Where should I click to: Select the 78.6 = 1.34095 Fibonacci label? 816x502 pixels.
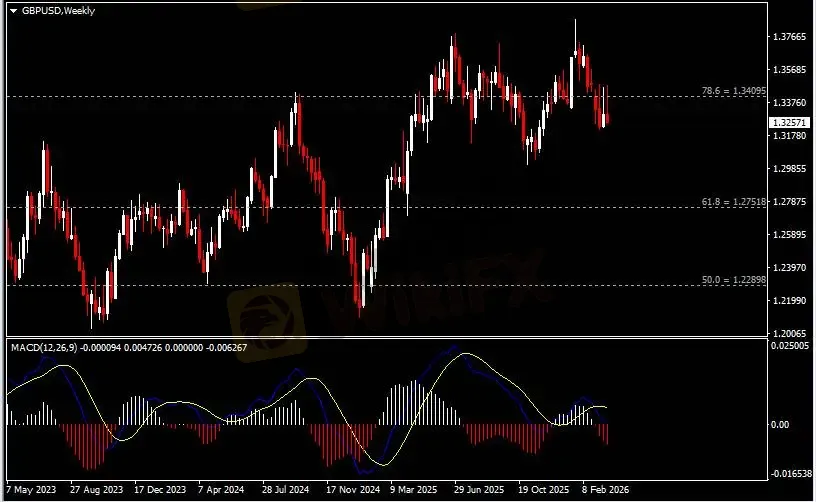pyautogui.click(x=733, y=91)
